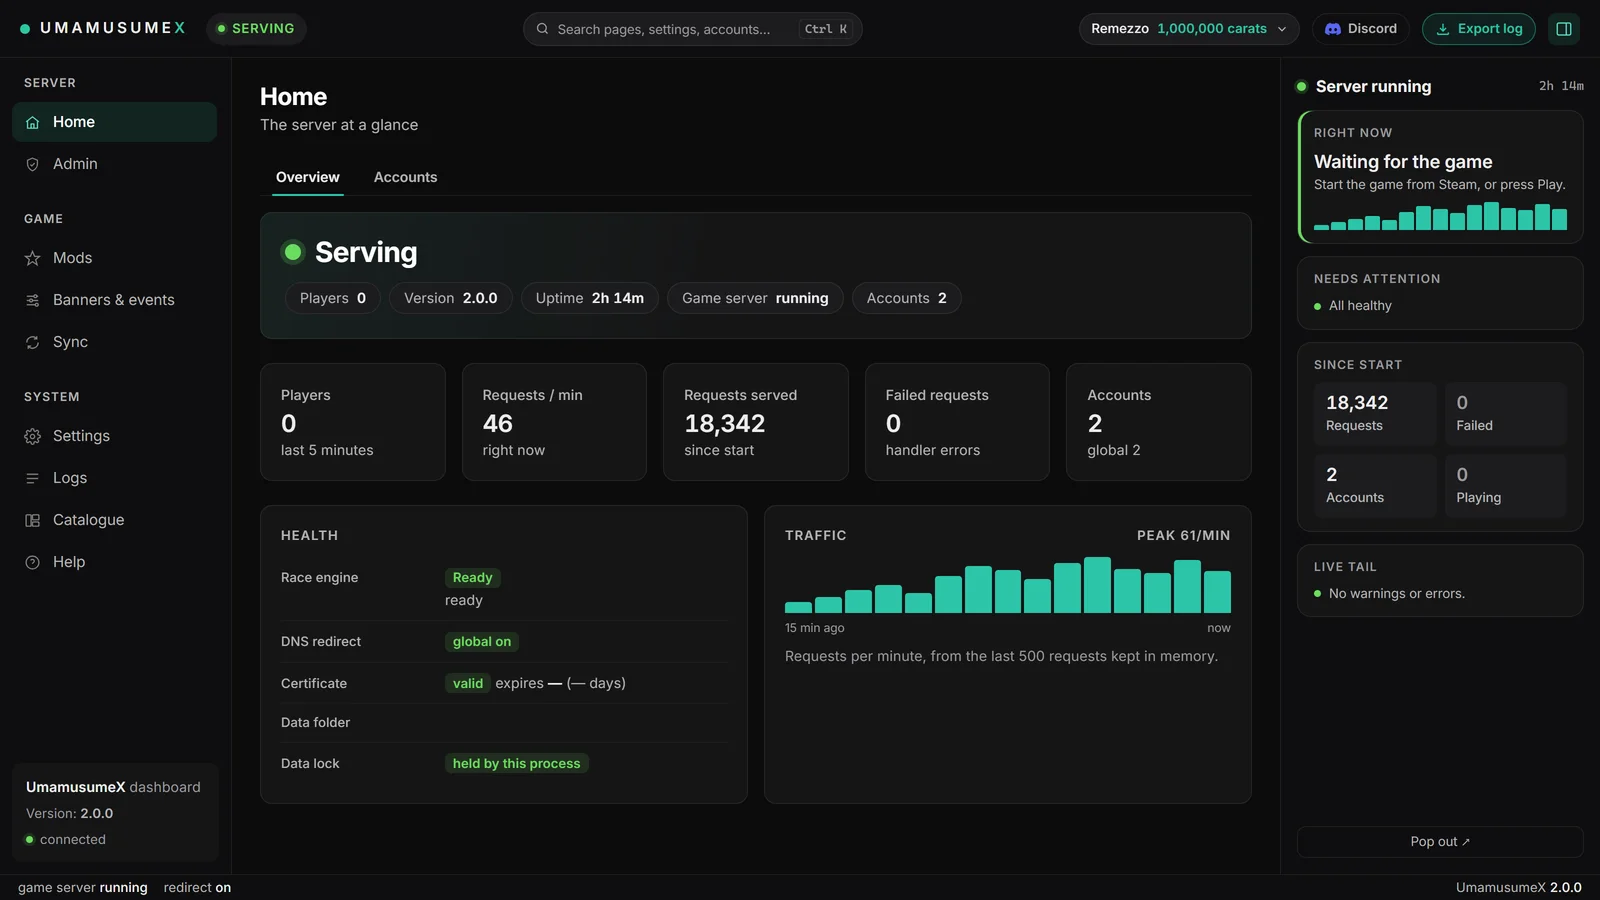Click No warnings or errors text

[1397, 594]
